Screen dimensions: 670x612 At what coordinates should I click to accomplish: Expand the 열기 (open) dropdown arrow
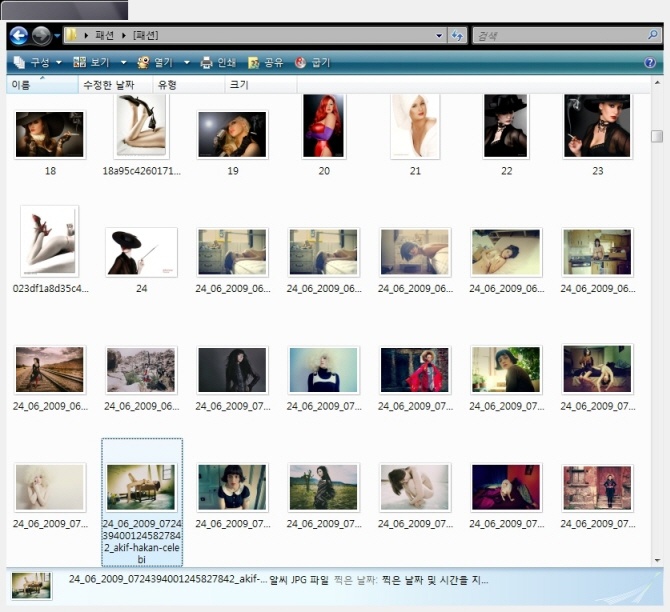(x=182, y=62)
